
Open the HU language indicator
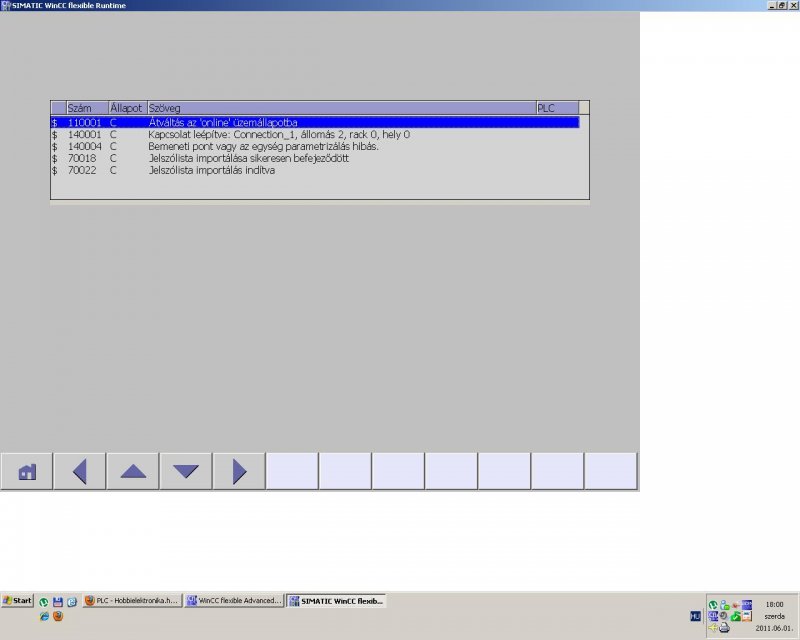695,617
